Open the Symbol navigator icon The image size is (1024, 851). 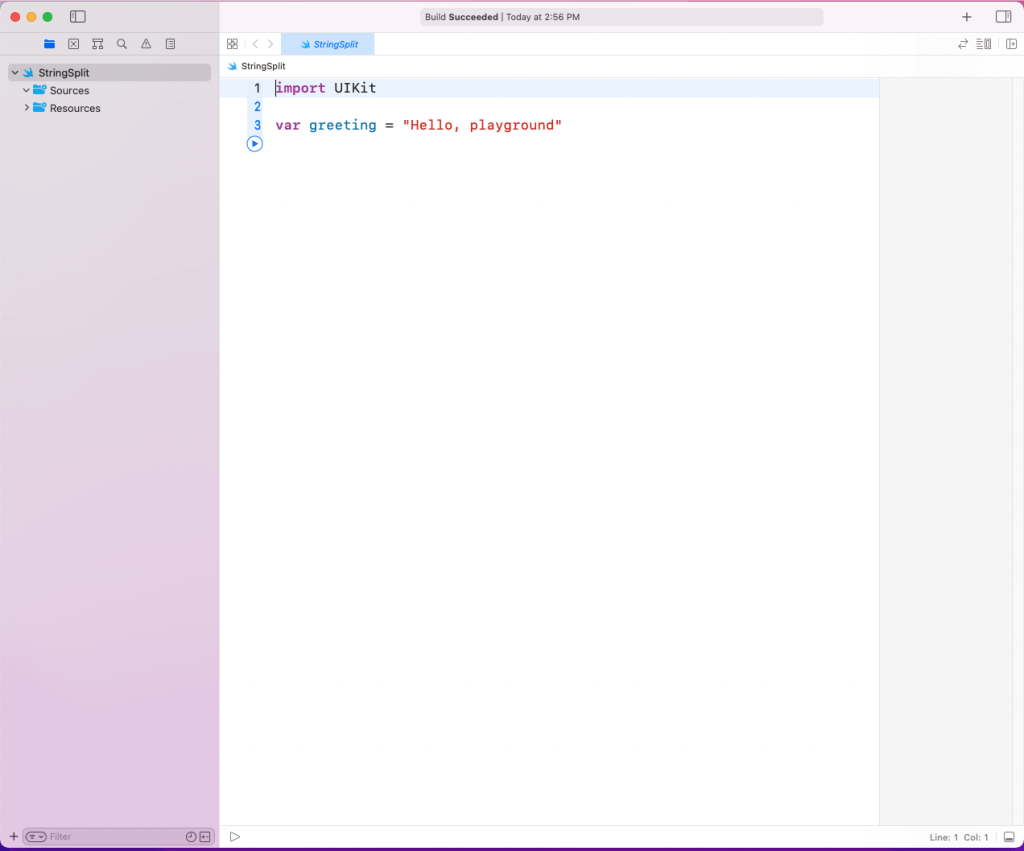coord(97,44)
